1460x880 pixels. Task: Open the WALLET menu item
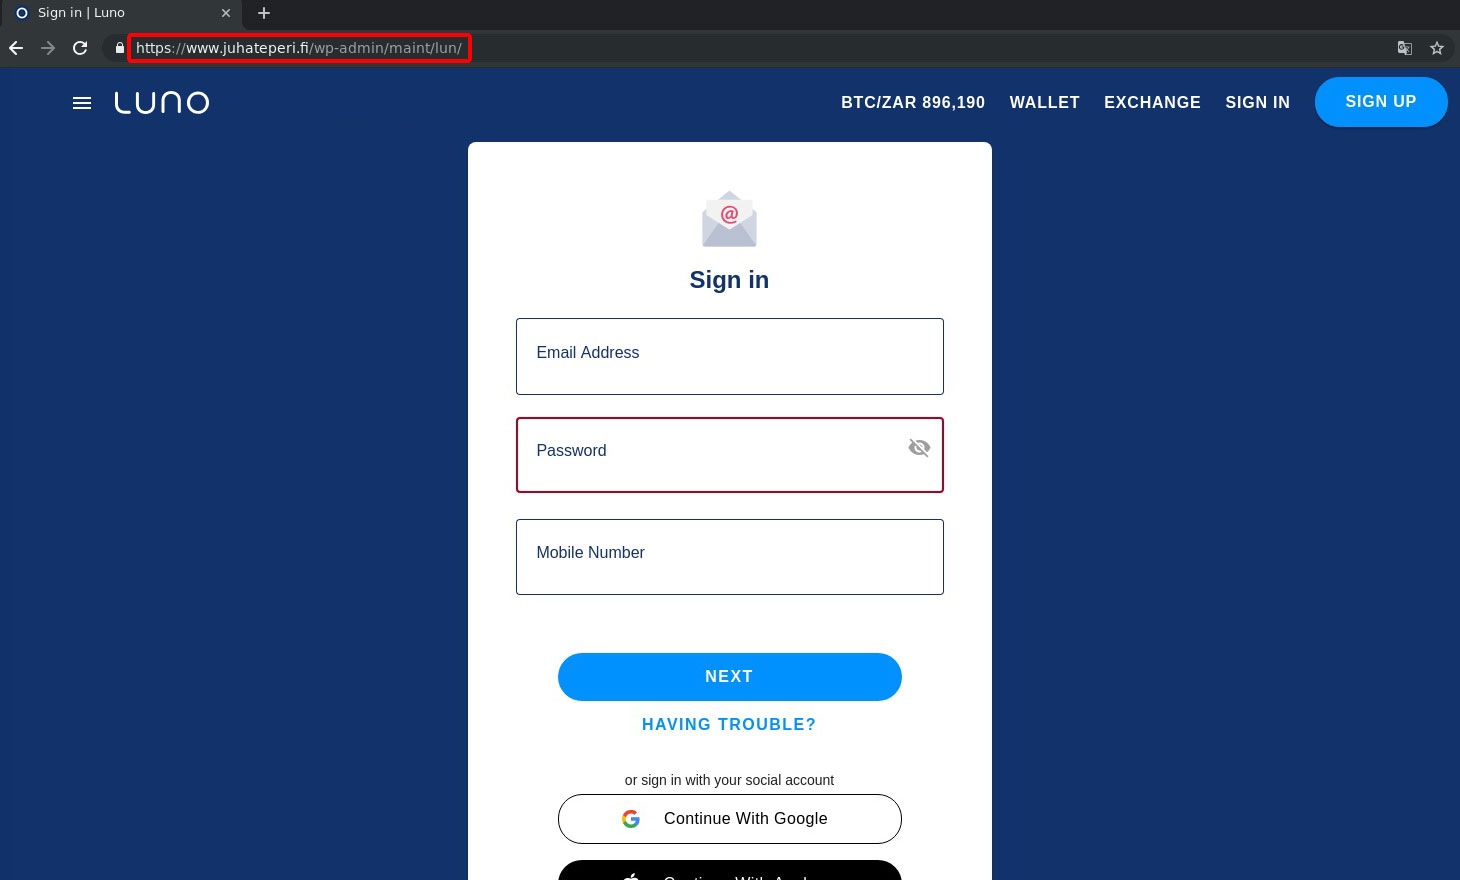[x=1045, y=102]
